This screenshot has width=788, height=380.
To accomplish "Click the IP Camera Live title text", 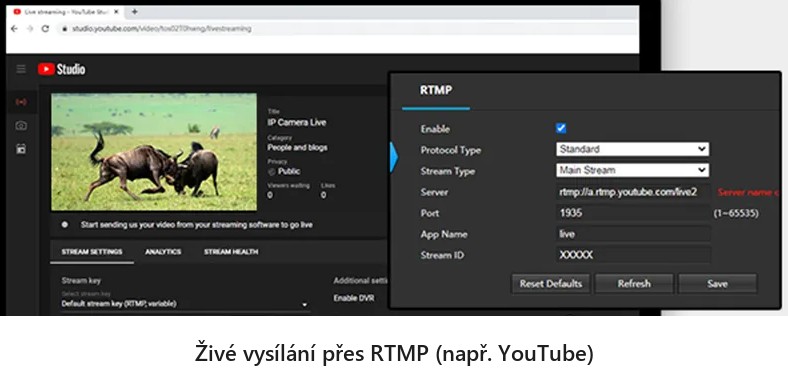I will (x=297, y=123).
